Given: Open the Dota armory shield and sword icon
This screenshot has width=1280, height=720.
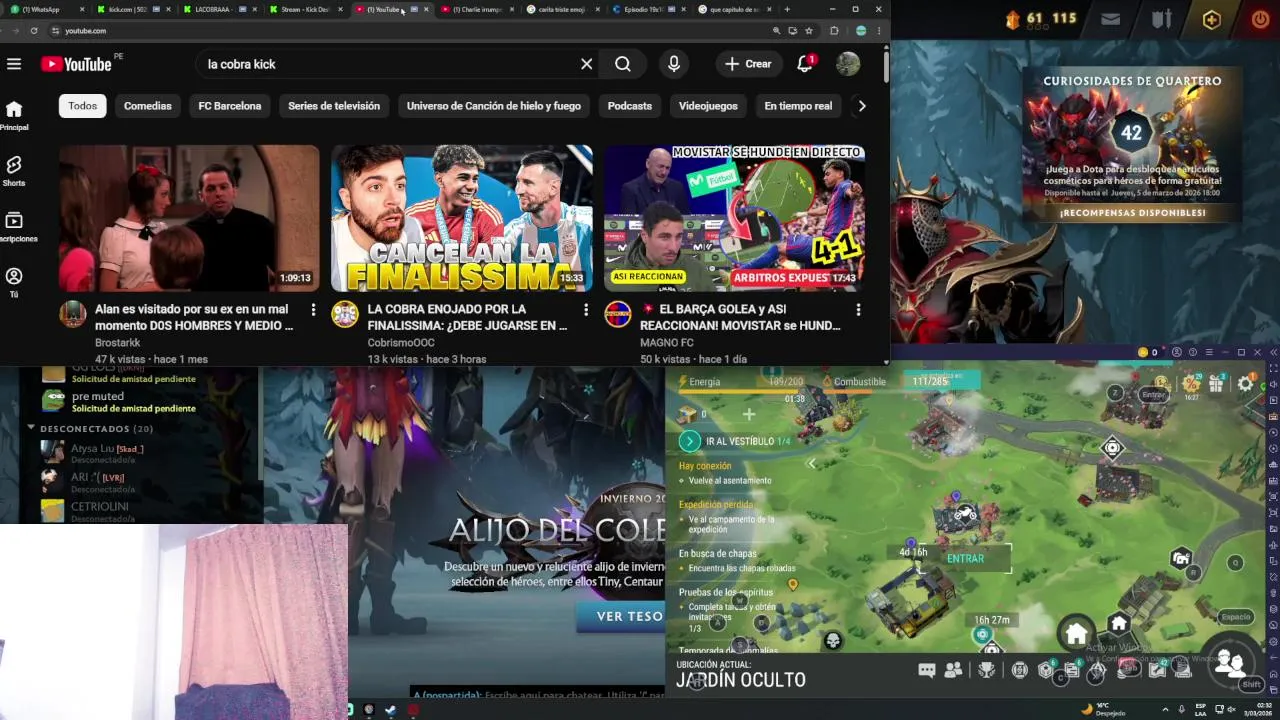Looking at the screenshot, I should pyautogui.click(x=1161, y=18).
